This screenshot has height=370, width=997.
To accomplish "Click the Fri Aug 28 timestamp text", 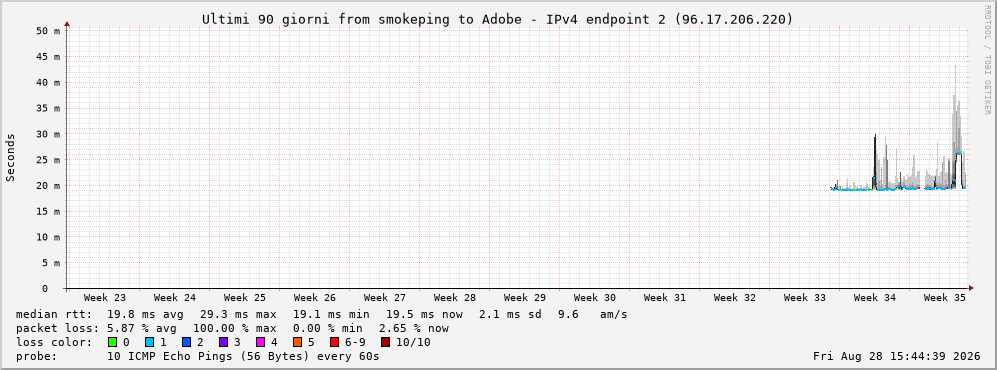I will (897, 356).
